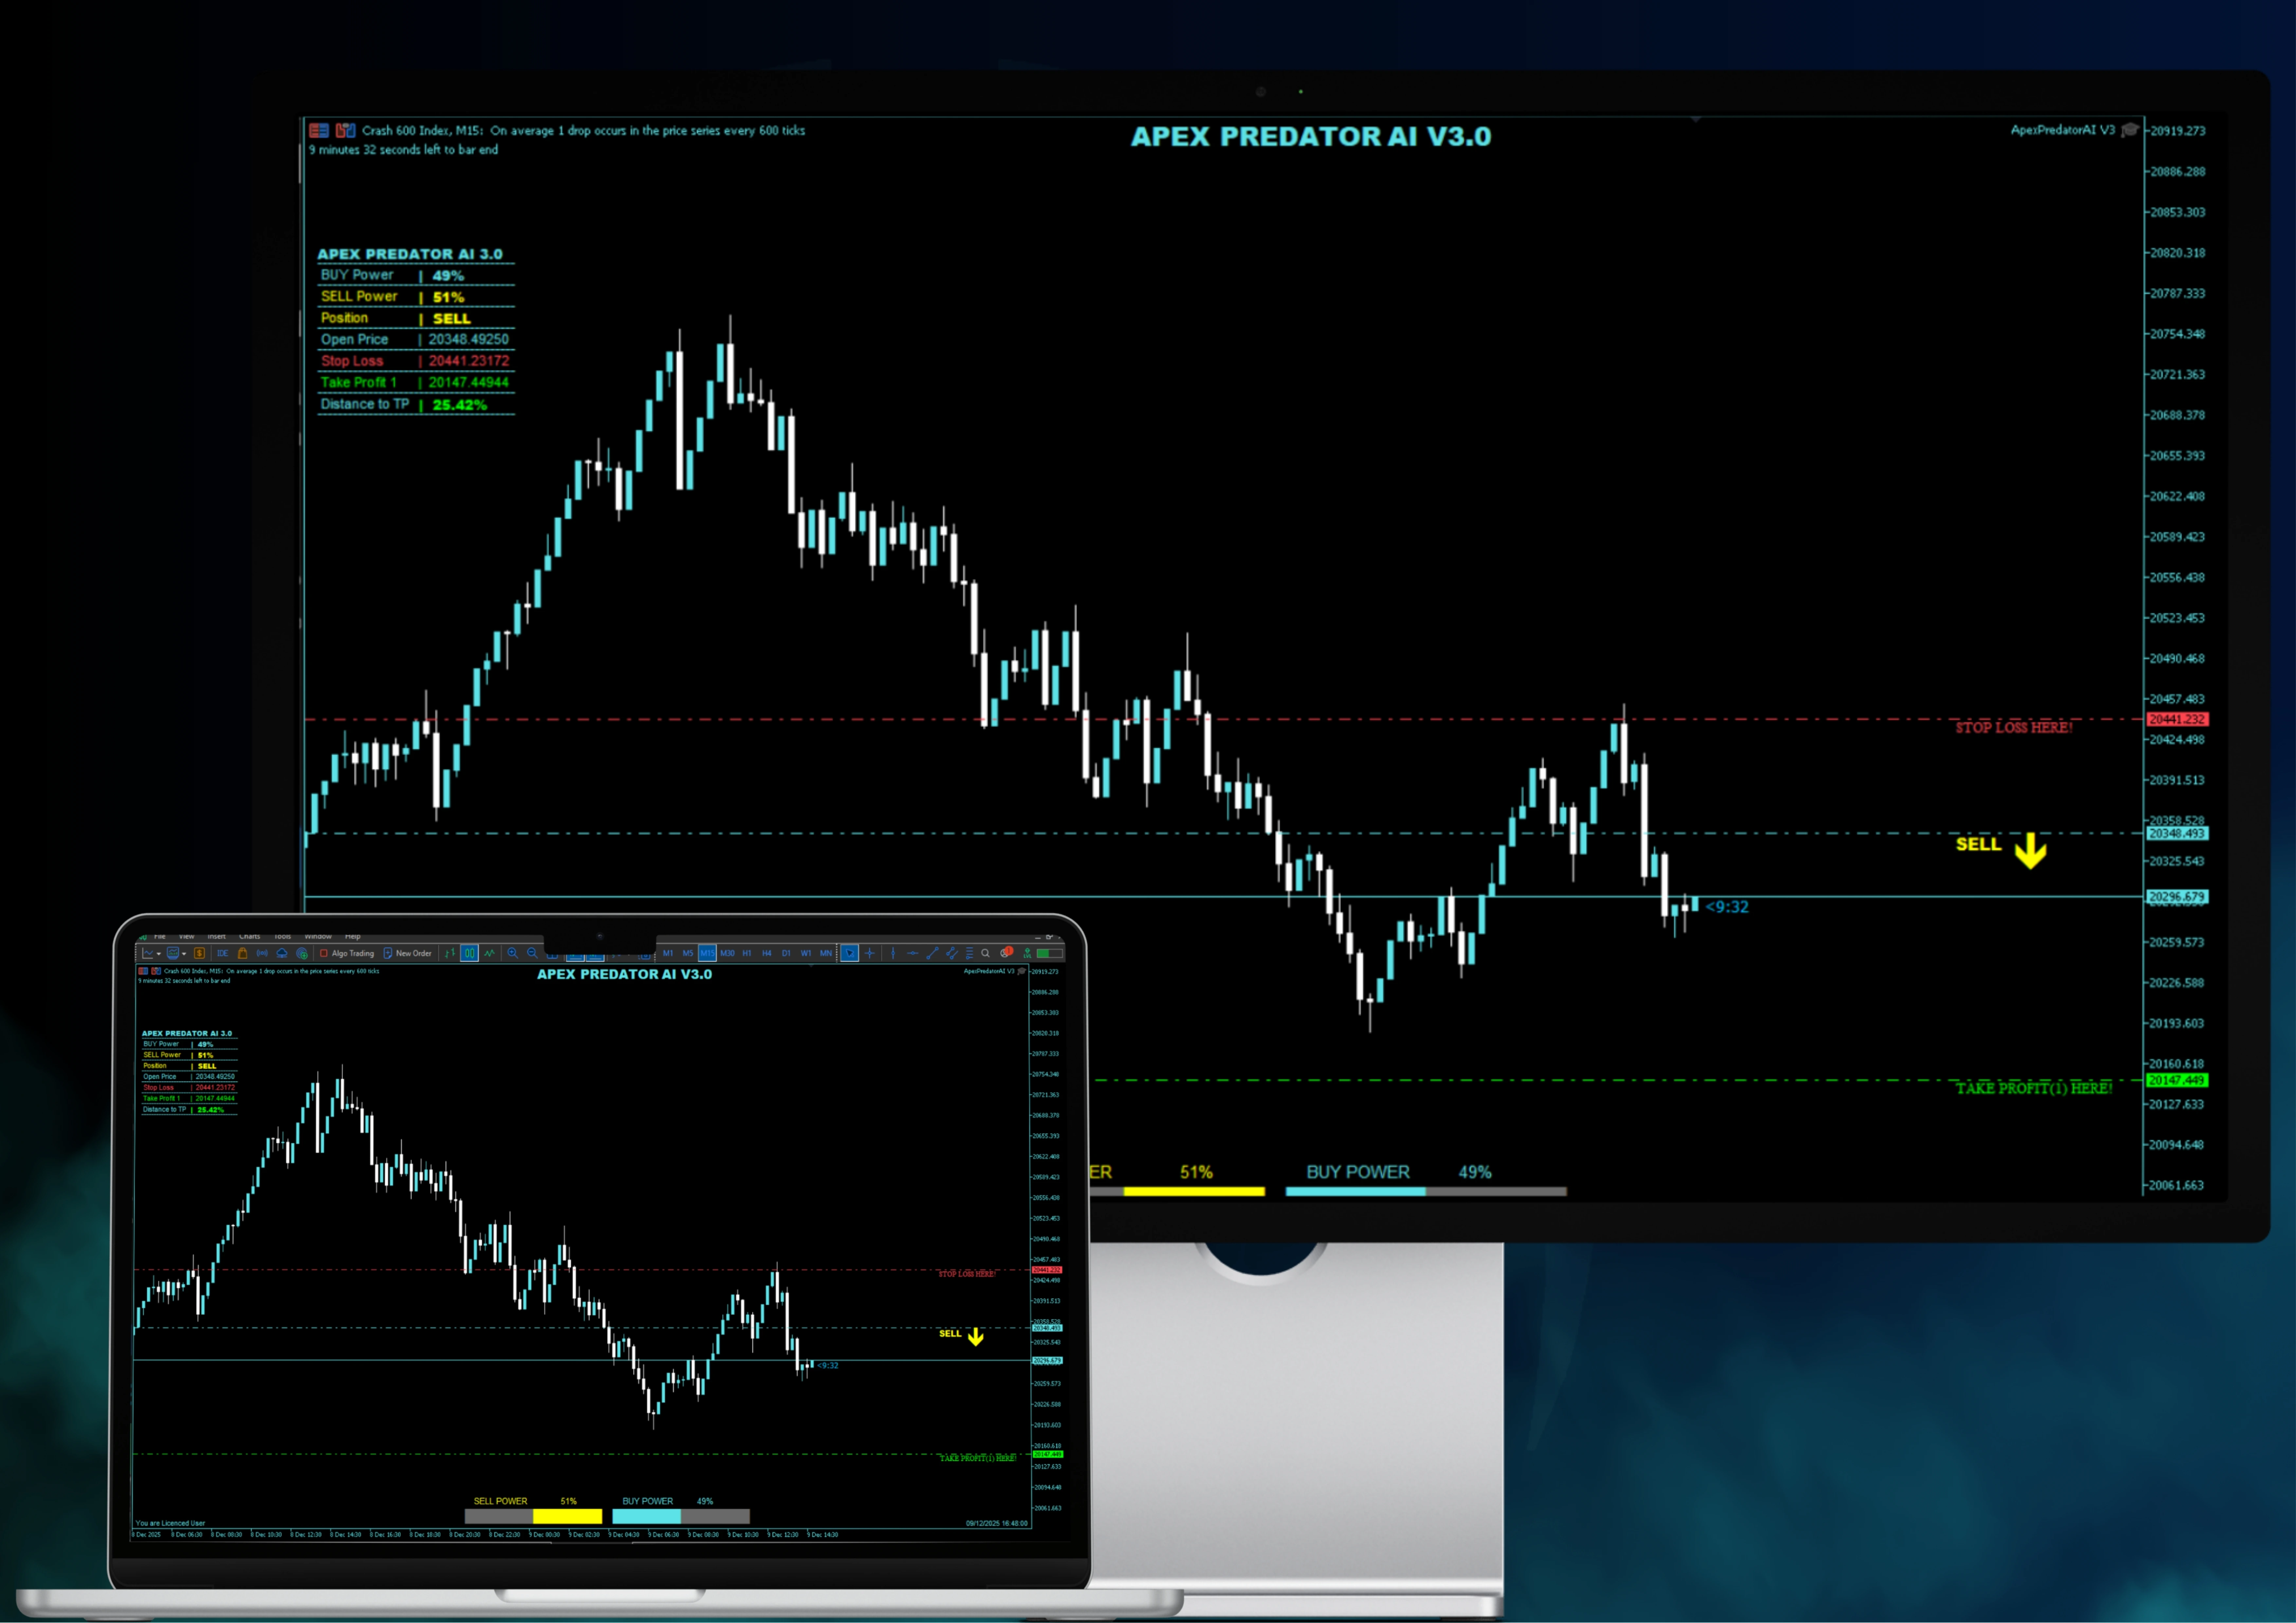Zoom in on the chart
Viewport: 2296px width, 1623px height.
point(512,953)
